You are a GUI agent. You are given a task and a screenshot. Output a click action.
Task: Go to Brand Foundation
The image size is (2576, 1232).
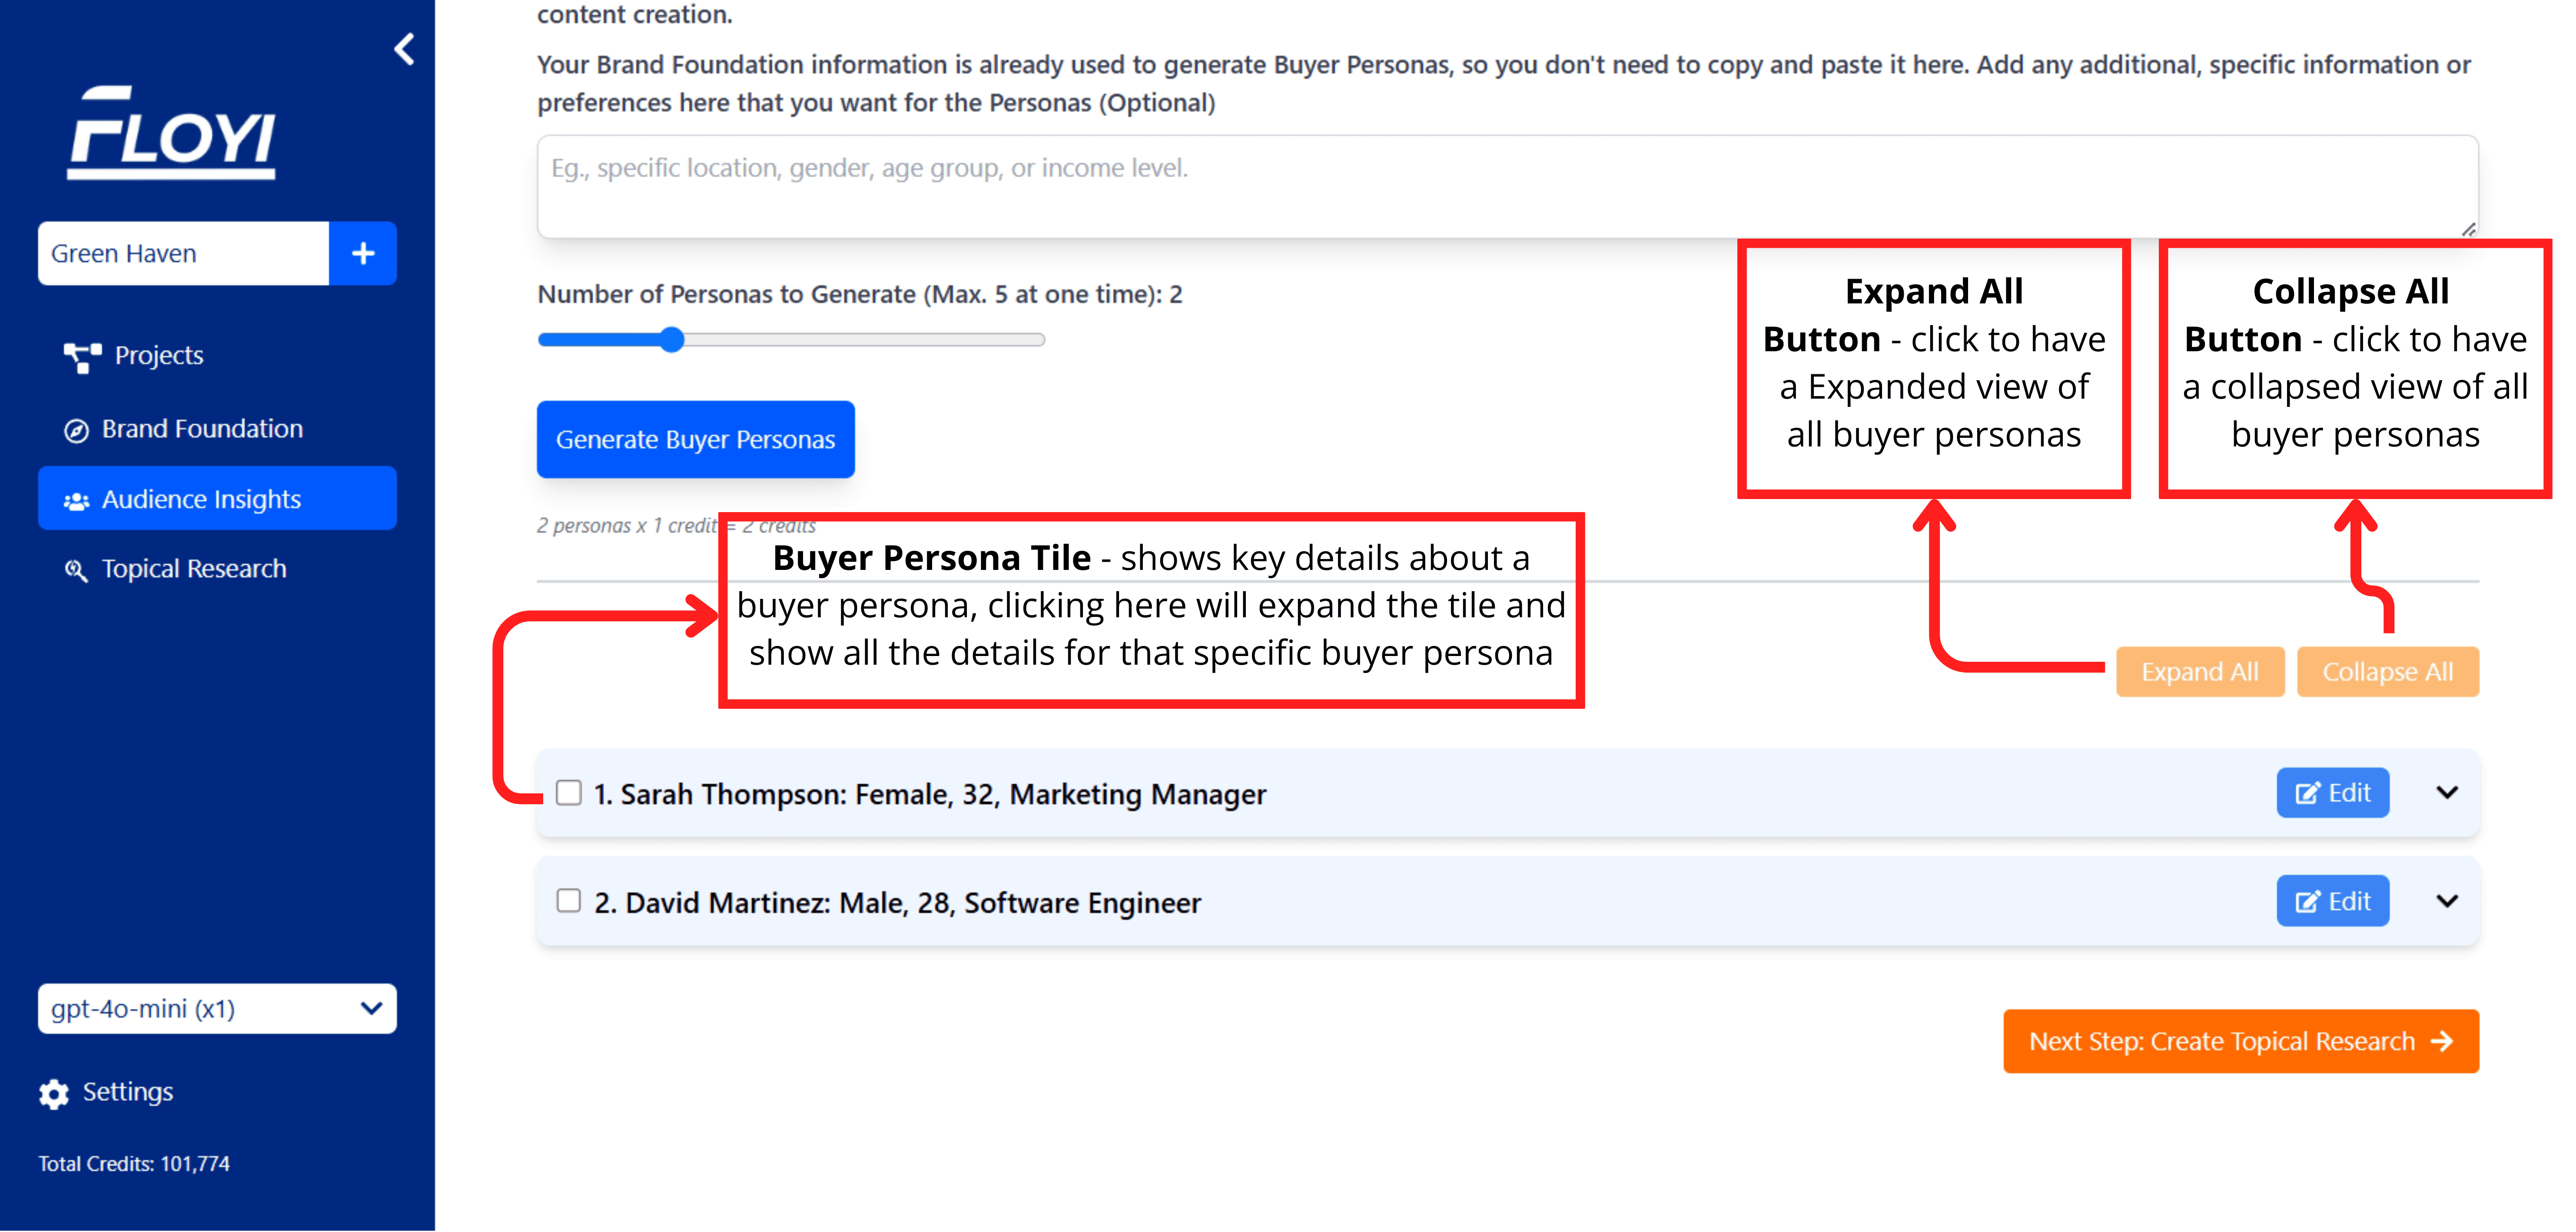202,429
